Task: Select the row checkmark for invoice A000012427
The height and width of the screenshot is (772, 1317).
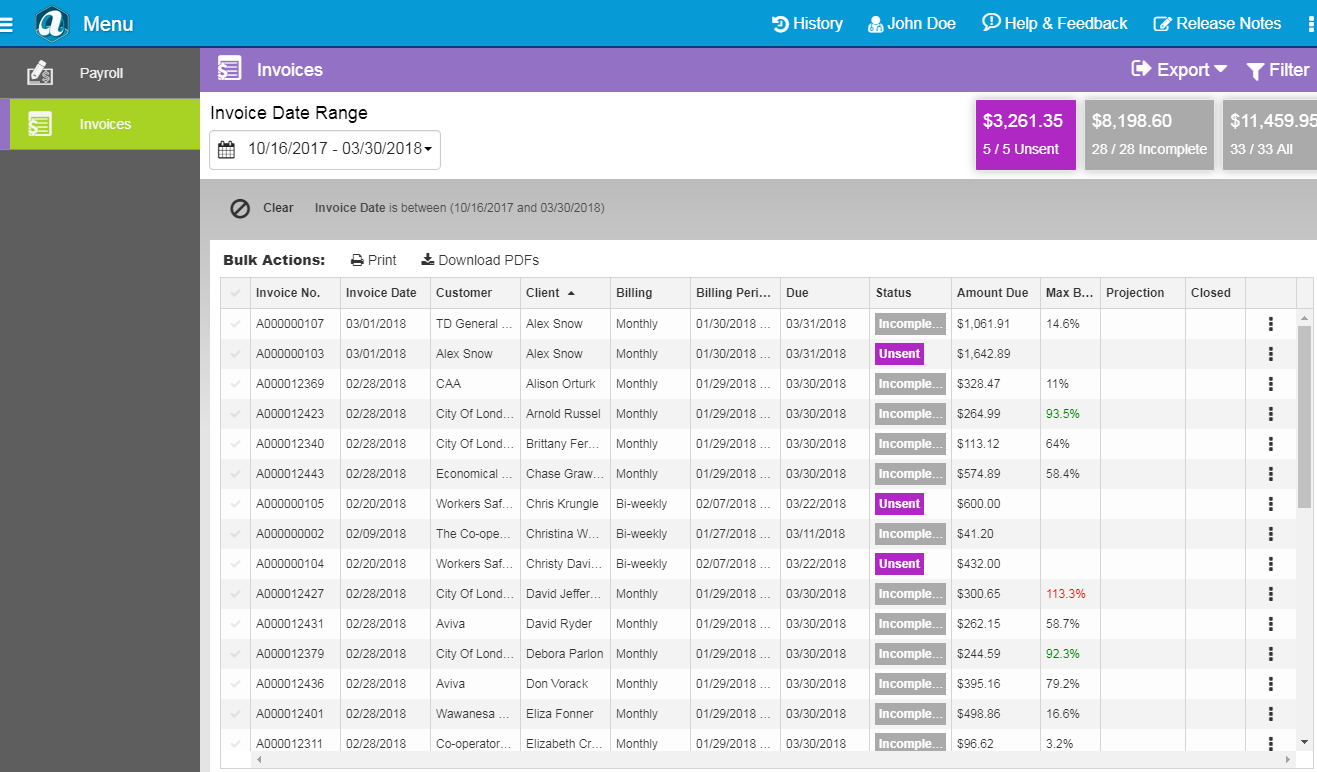Action: pyautogui.click(x=236, y=594)
